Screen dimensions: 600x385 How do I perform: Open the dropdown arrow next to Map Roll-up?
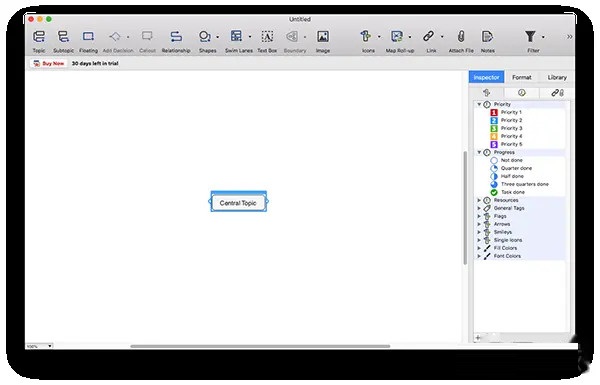pyautogui.click(x=410, y=38)
